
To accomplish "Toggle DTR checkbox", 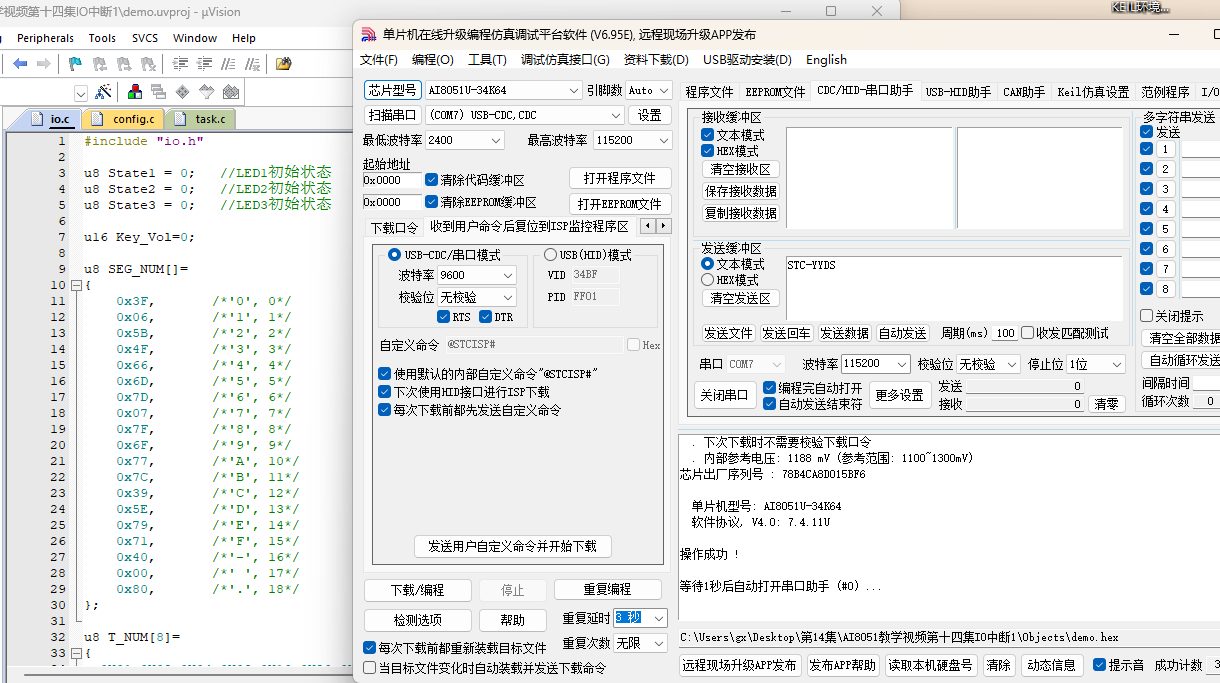I will coord(486,317).
